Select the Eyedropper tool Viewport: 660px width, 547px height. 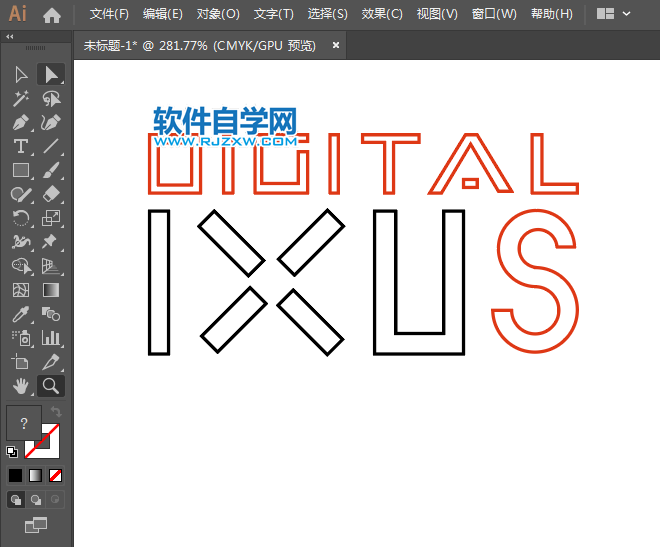coord(21,314)
